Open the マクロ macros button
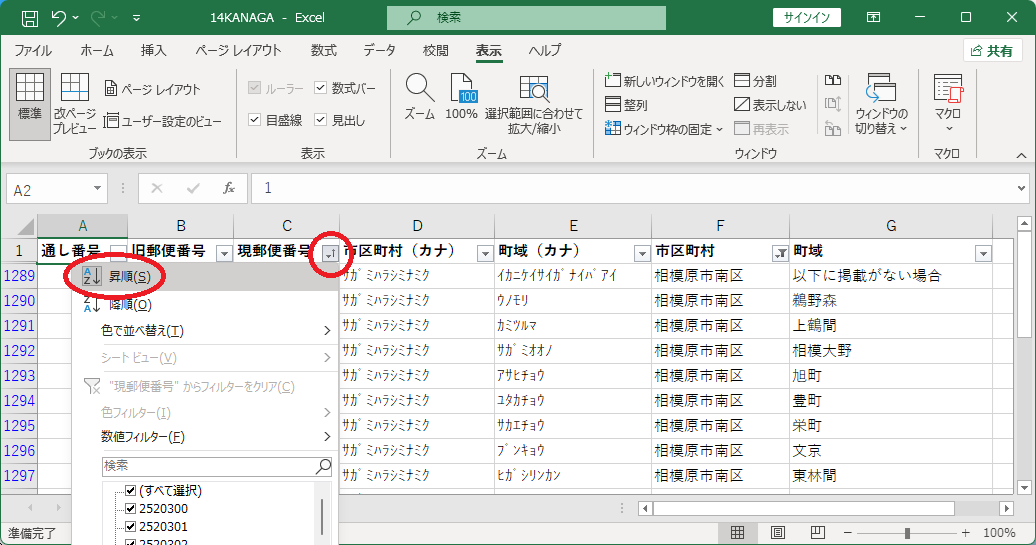This screenshot has width=1036, height=545. 948,104
